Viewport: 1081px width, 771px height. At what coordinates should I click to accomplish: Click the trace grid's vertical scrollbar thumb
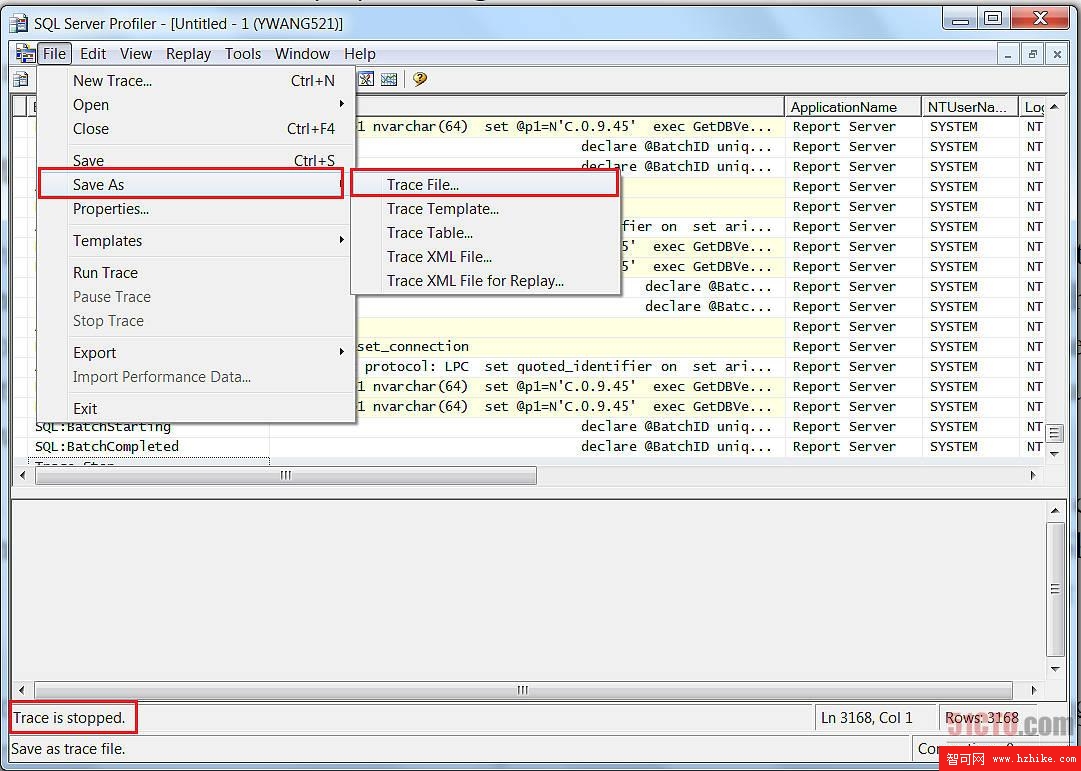click(x=1054, y=433)
